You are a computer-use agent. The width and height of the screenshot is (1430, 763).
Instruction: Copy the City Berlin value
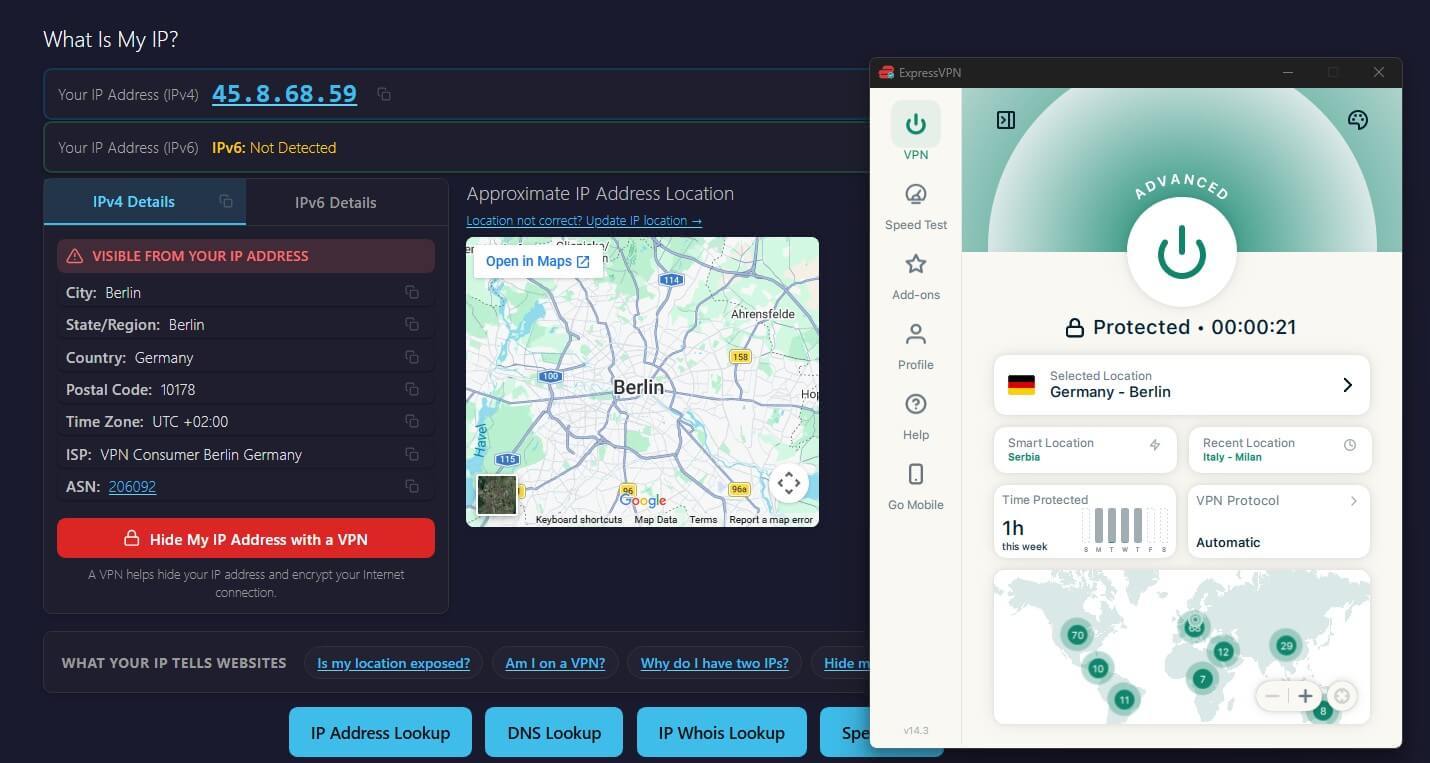(x=411, y=292)
